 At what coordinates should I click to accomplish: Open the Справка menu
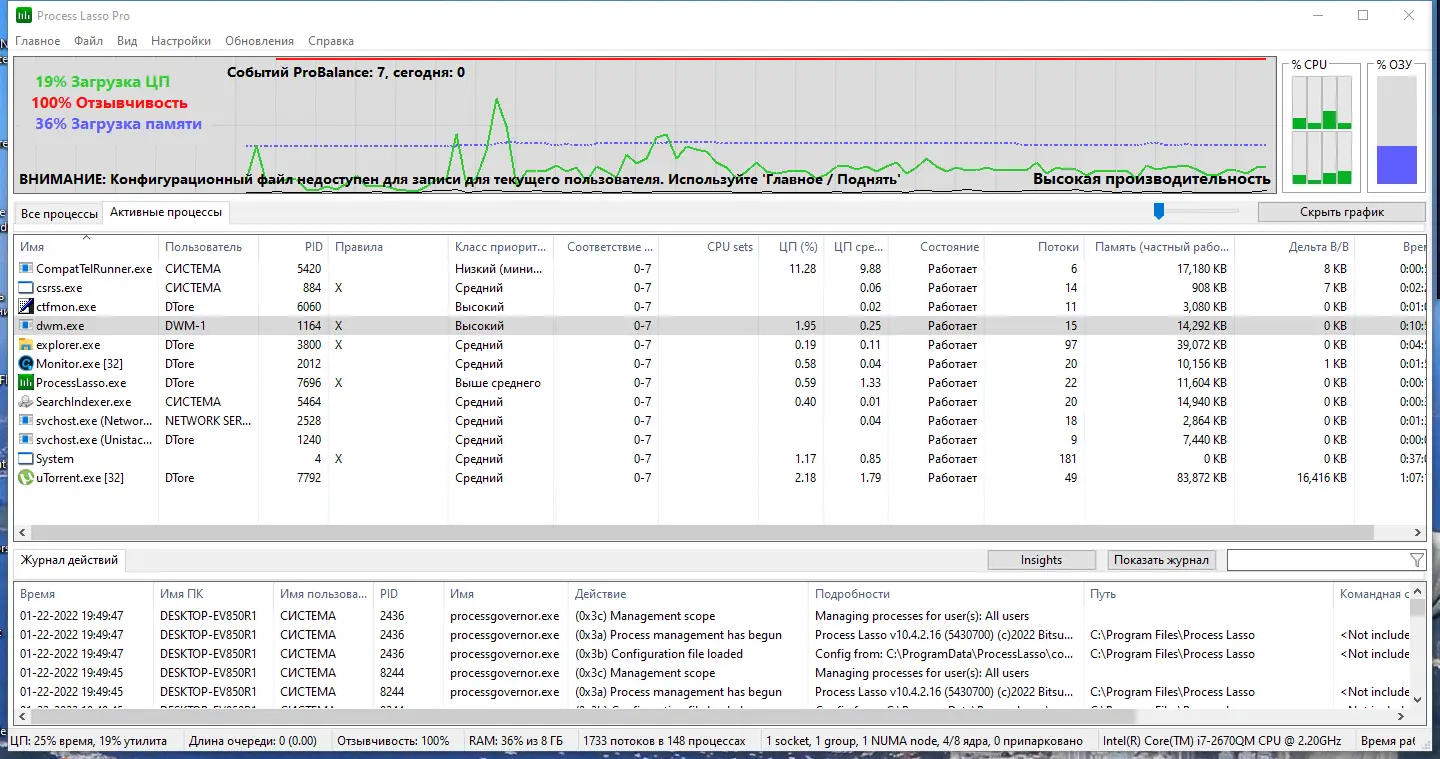331,41
